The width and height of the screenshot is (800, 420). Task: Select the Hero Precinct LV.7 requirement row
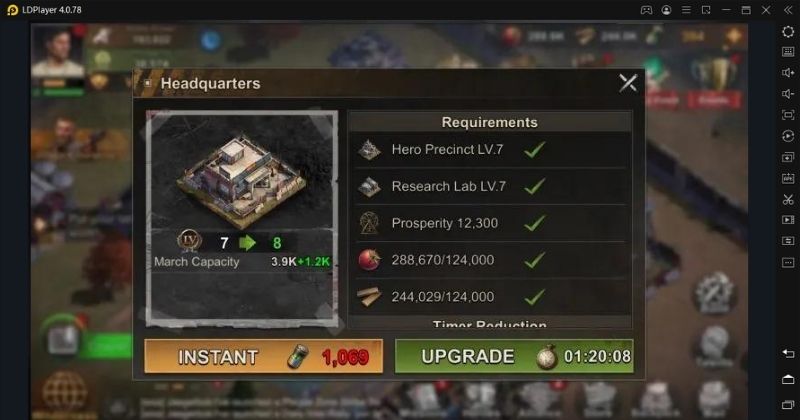490,150
